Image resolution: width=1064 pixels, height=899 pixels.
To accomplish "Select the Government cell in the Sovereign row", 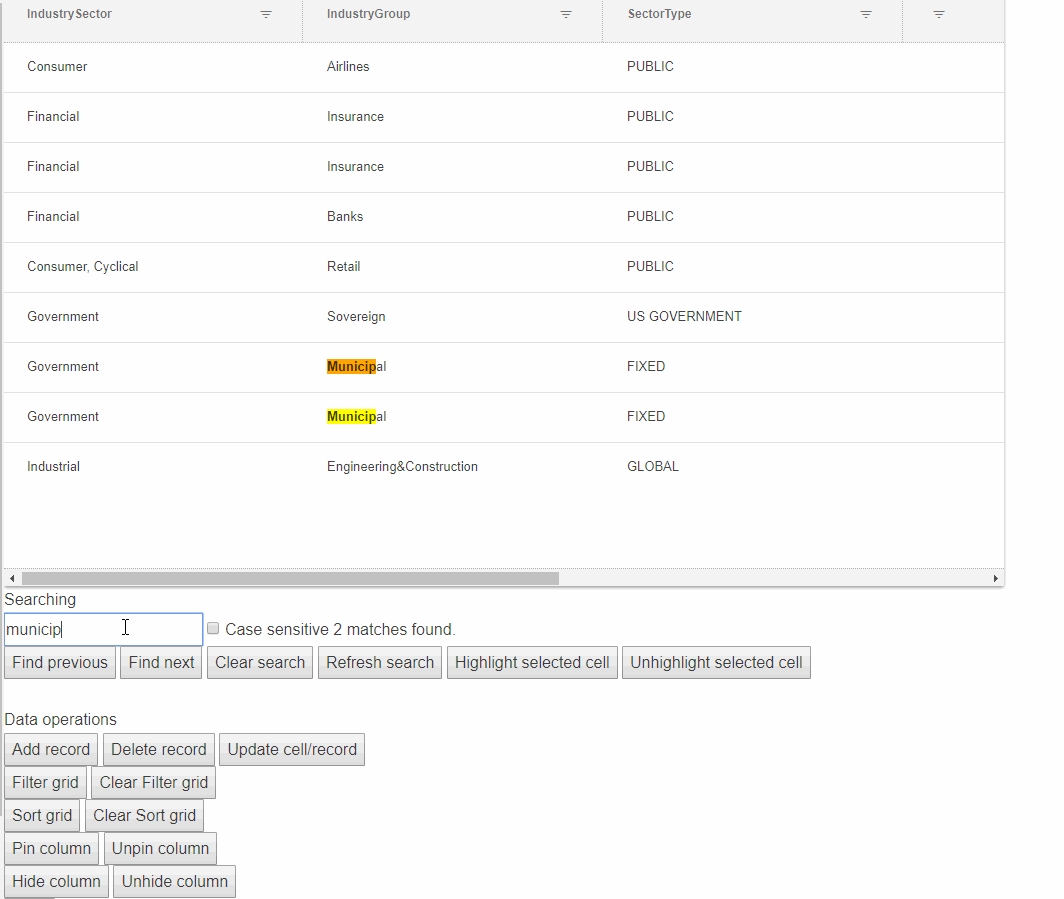I will [x=153, y=317].
